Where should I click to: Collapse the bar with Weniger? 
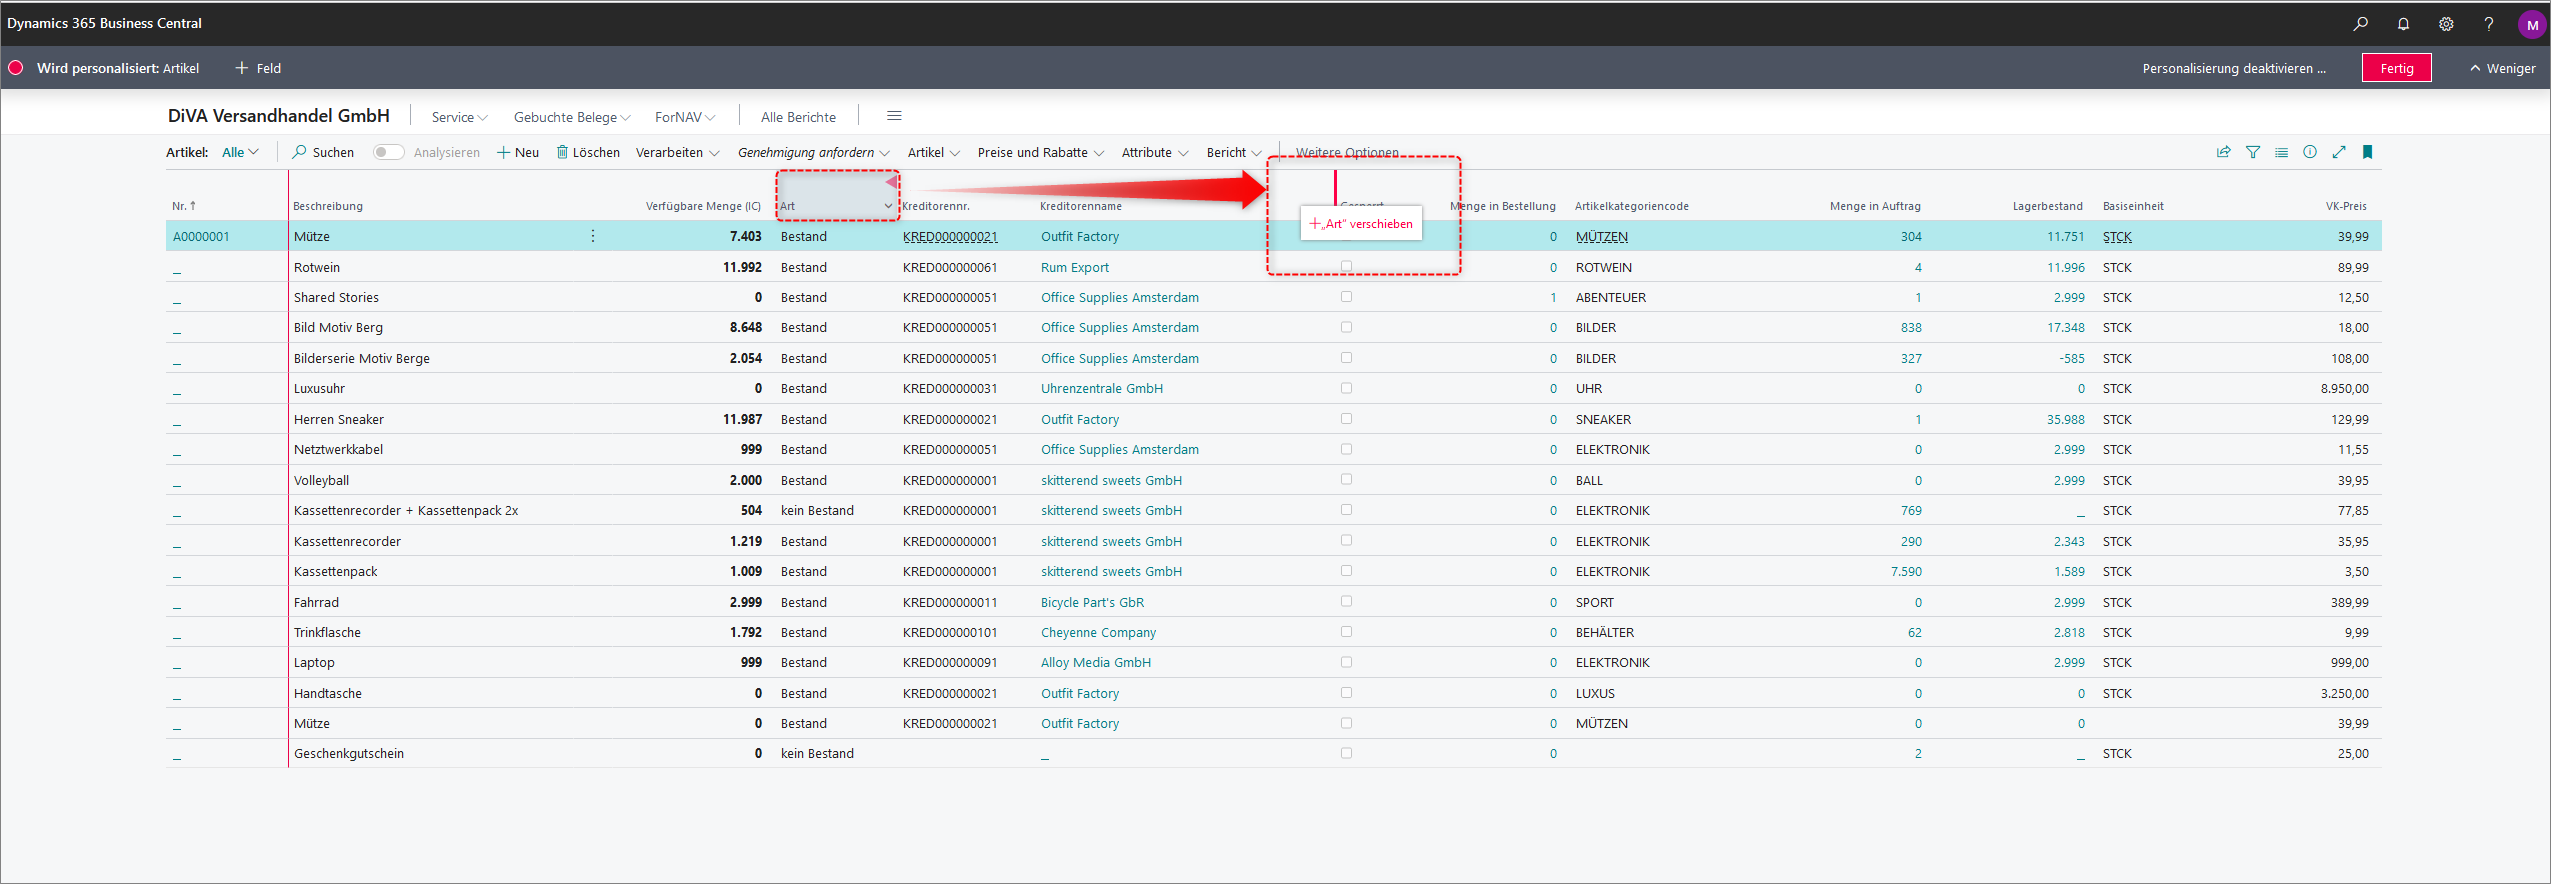(2502, 68)
